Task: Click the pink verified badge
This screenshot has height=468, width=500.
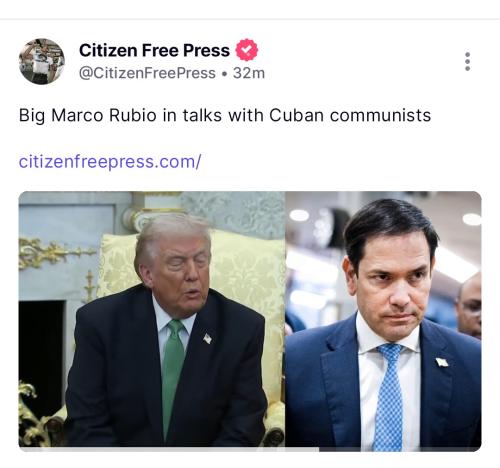Action: (x=247, y=50)
